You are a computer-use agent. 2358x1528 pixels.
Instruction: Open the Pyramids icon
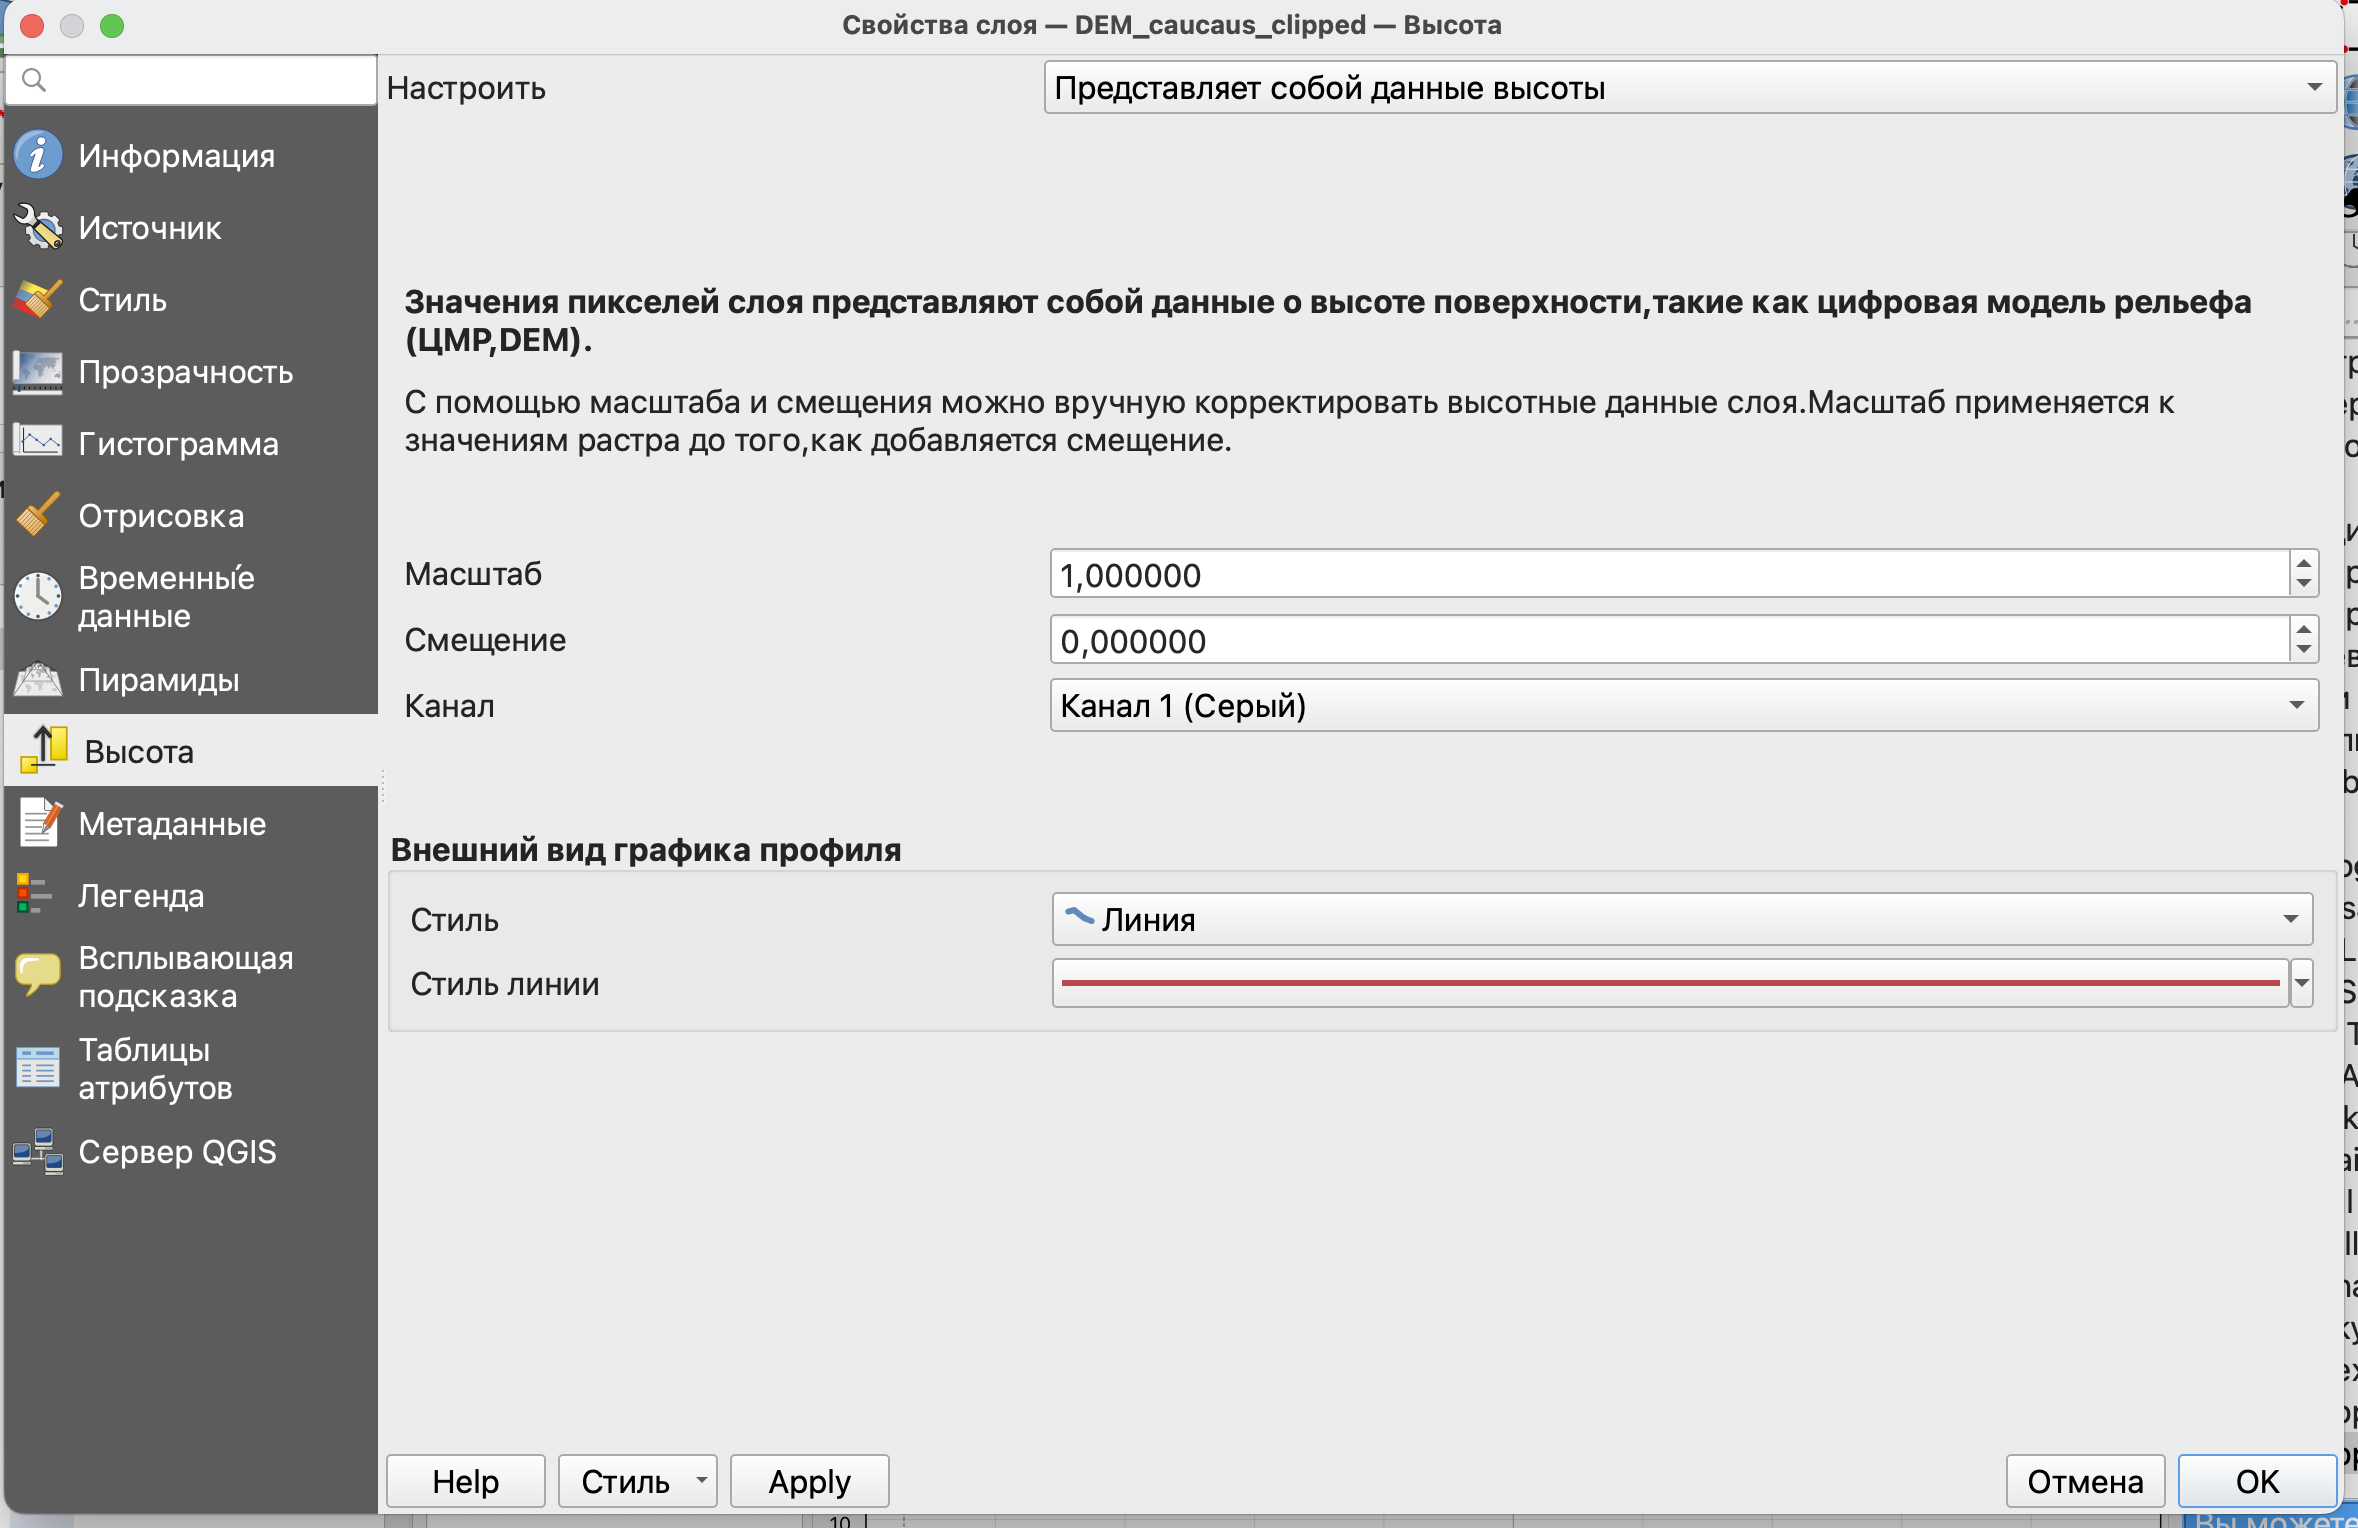[38, 680]
